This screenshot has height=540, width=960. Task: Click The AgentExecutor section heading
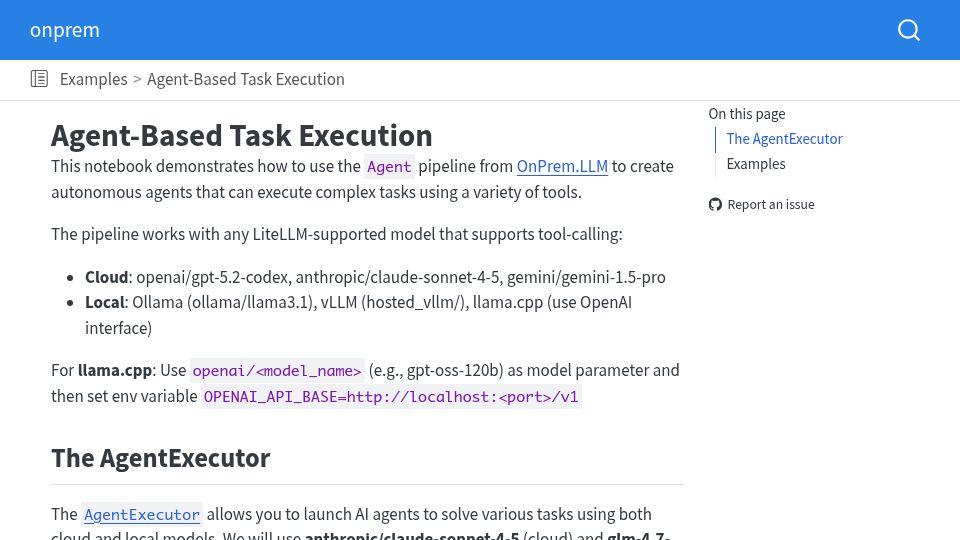click(160, 458)
